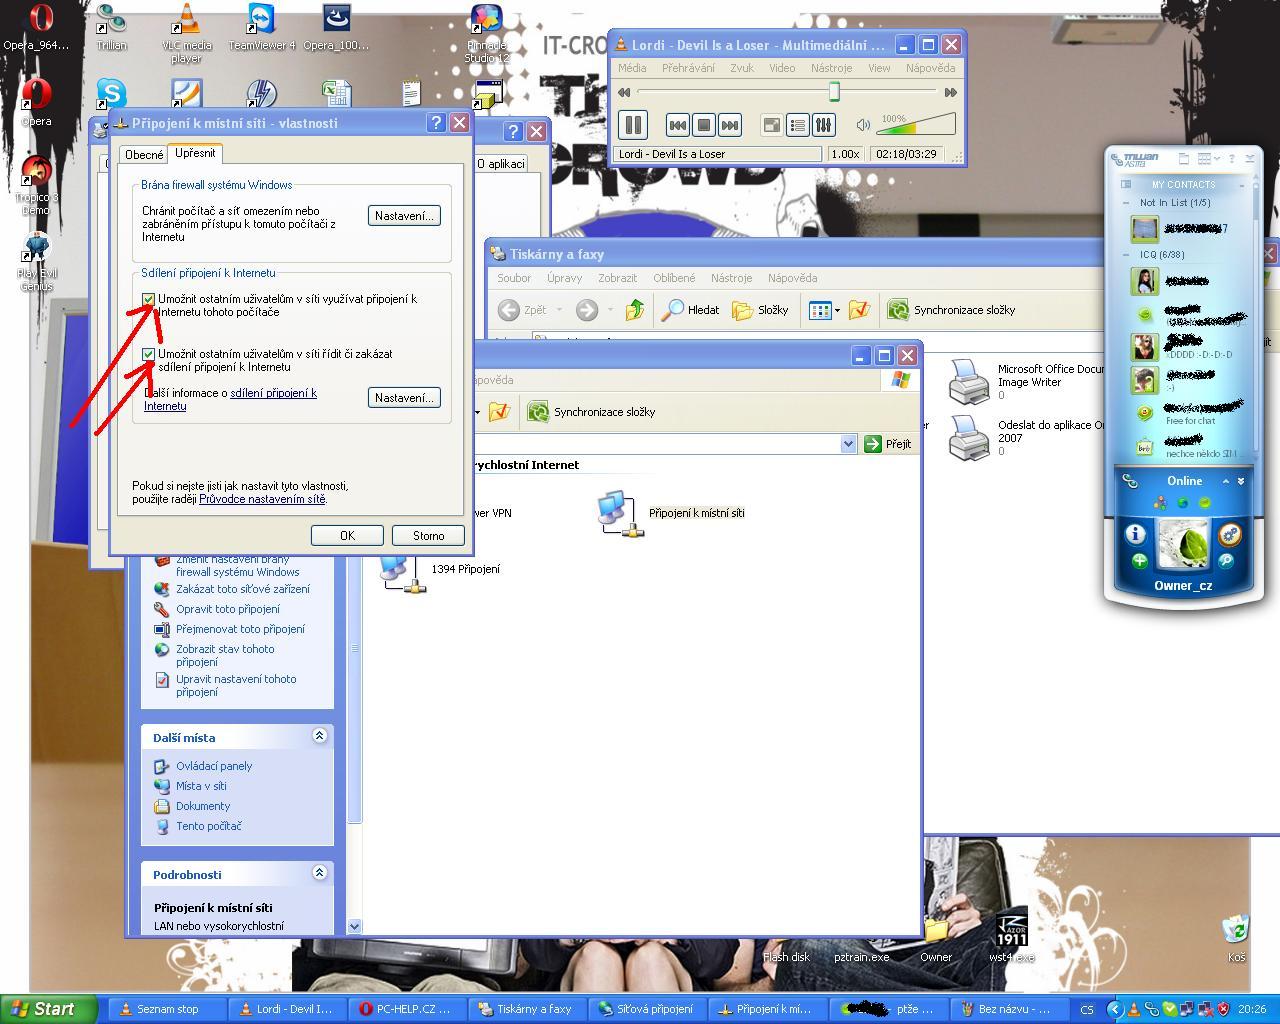Collapse the 'Podrobnosti' panel
Image resolution: width=1280 pixels, height=1024 pixels.
(x=320, y=873)
